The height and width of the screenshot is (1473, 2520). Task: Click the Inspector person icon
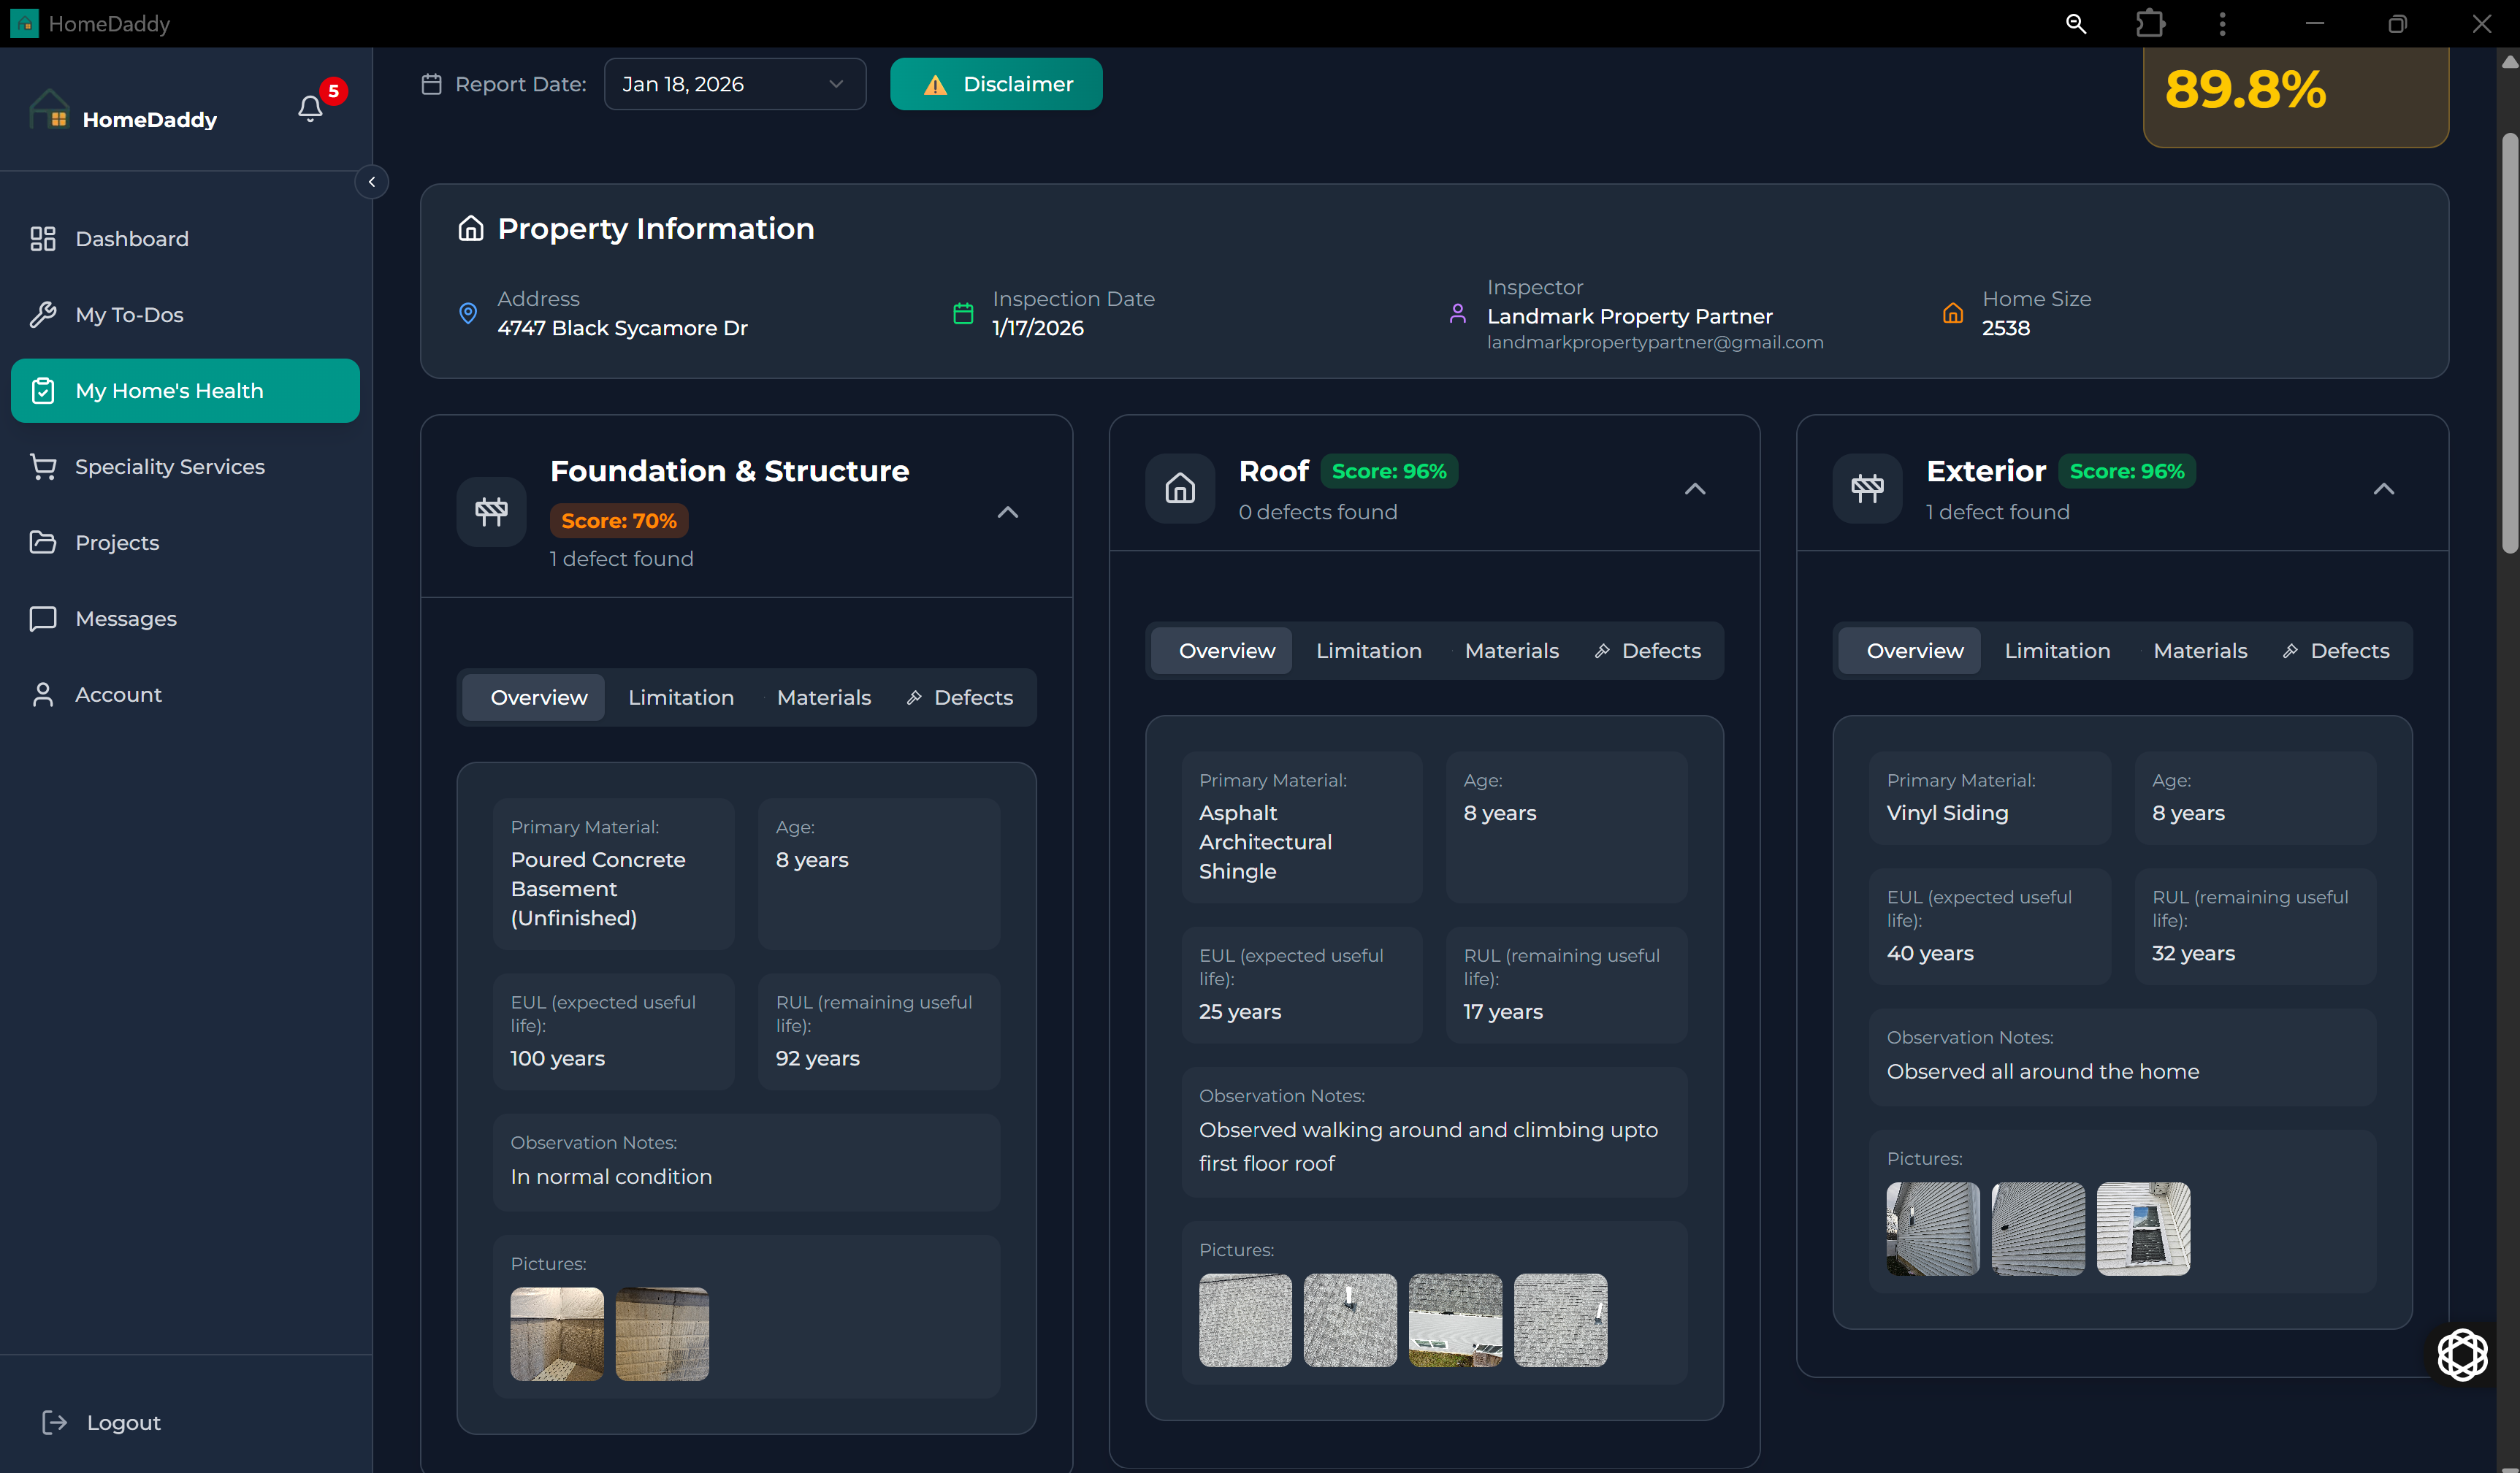1458,313
